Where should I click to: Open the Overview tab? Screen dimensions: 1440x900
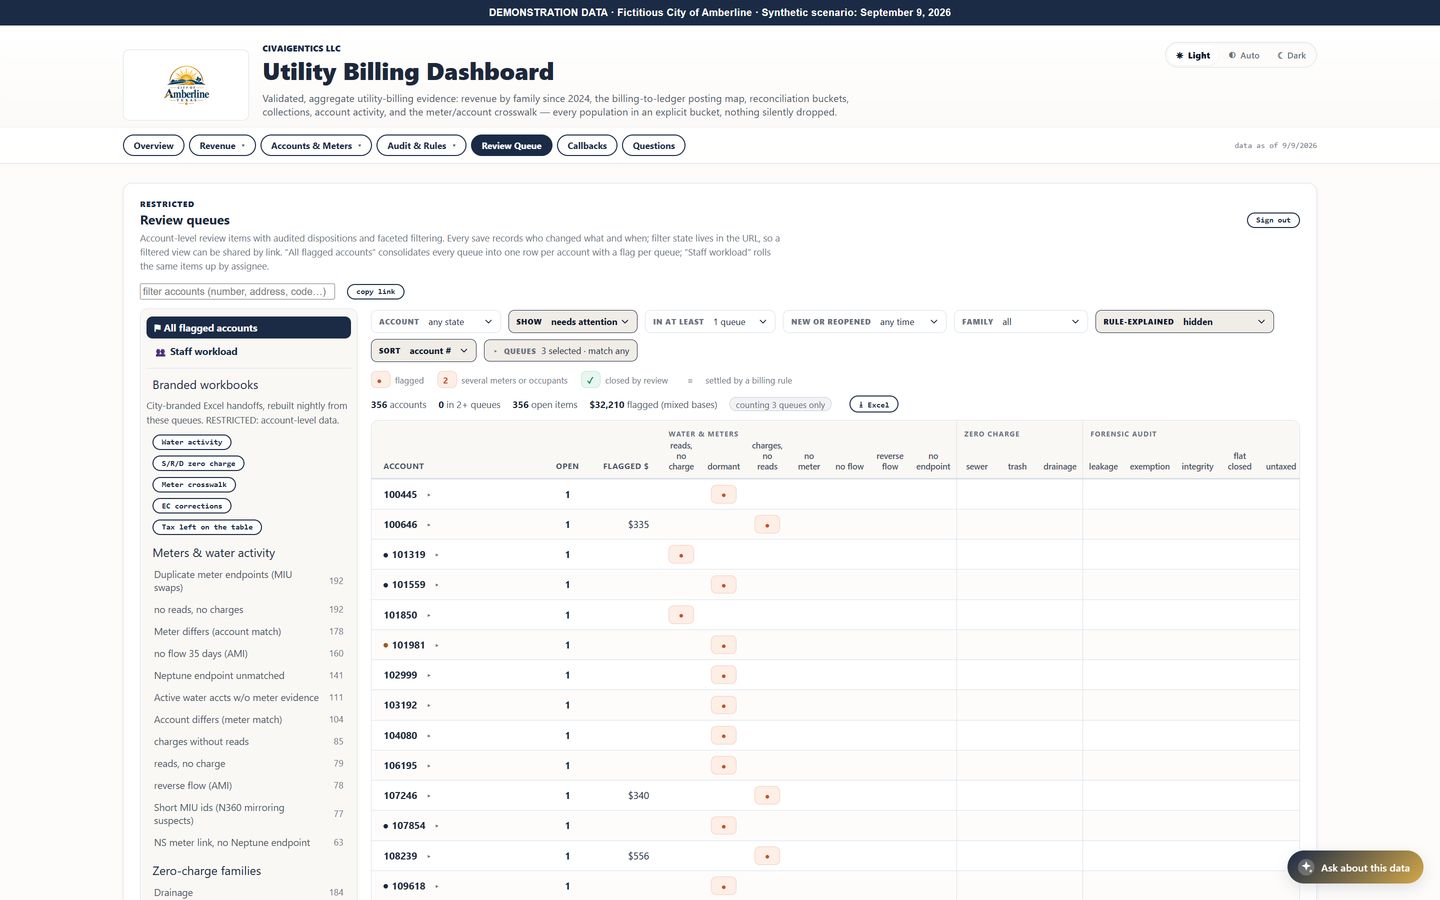(154, 146)
